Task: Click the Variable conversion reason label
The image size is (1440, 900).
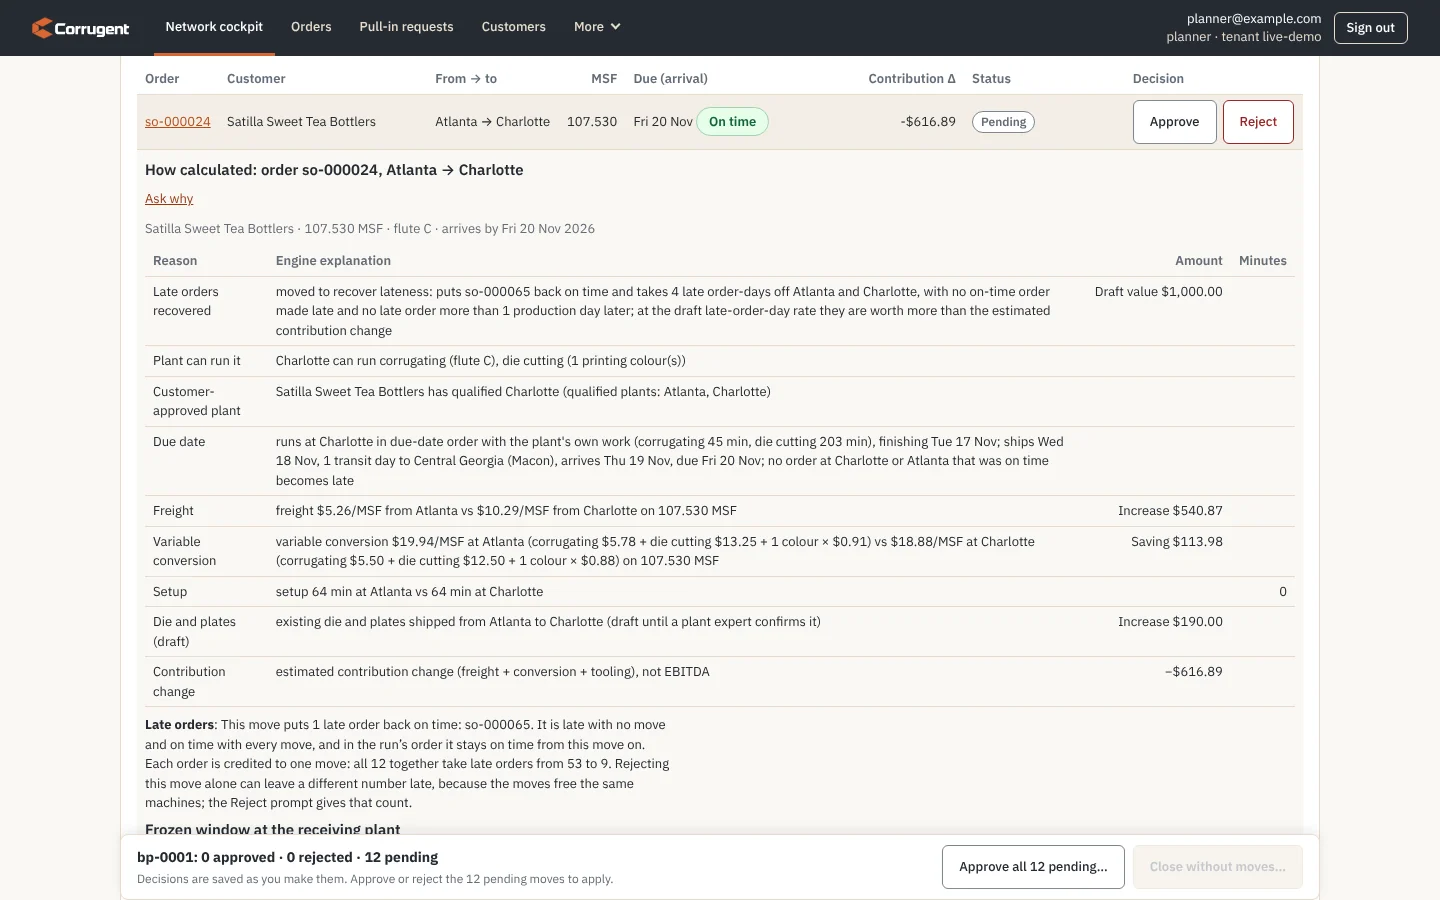Action: click(184, 551)
